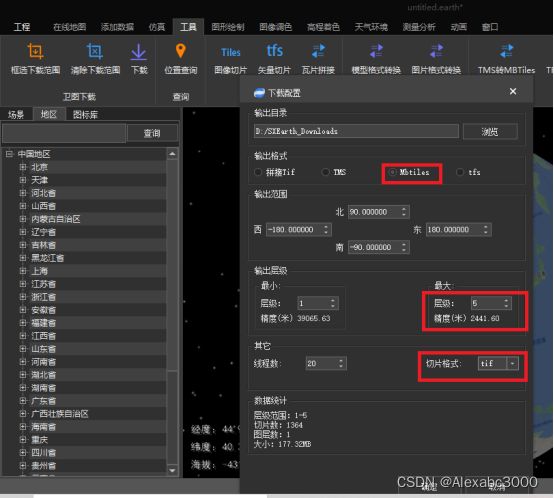Open the 添加数据 ribbon tab
Viewport: 554px width, 498px height.
point(117,27)
